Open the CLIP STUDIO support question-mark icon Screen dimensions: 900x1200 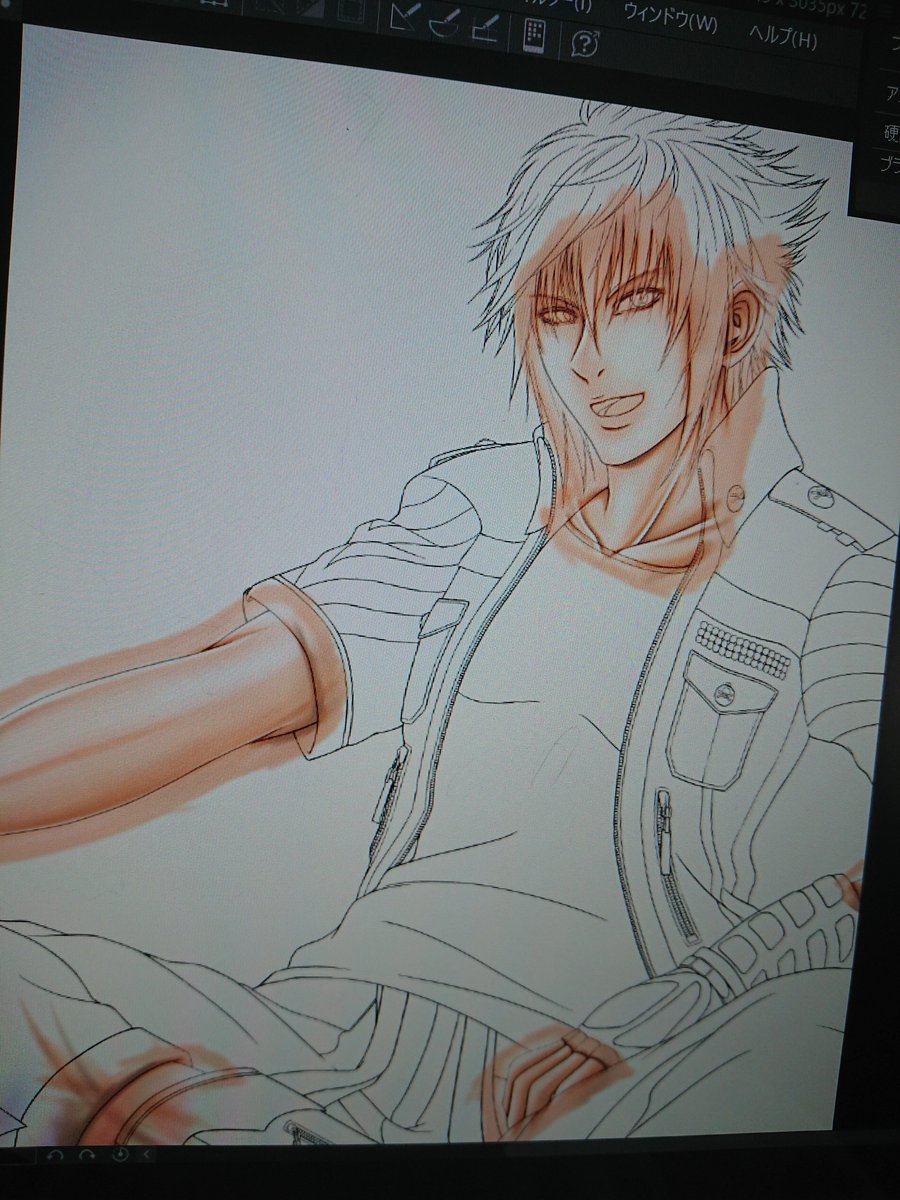click(x=584, y=42)
